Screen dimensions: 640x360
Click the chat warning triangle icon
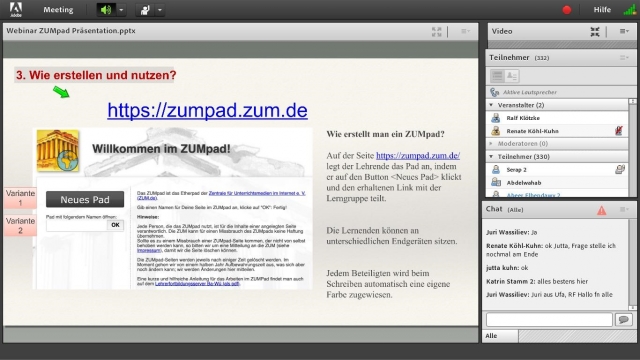(602, 210)
